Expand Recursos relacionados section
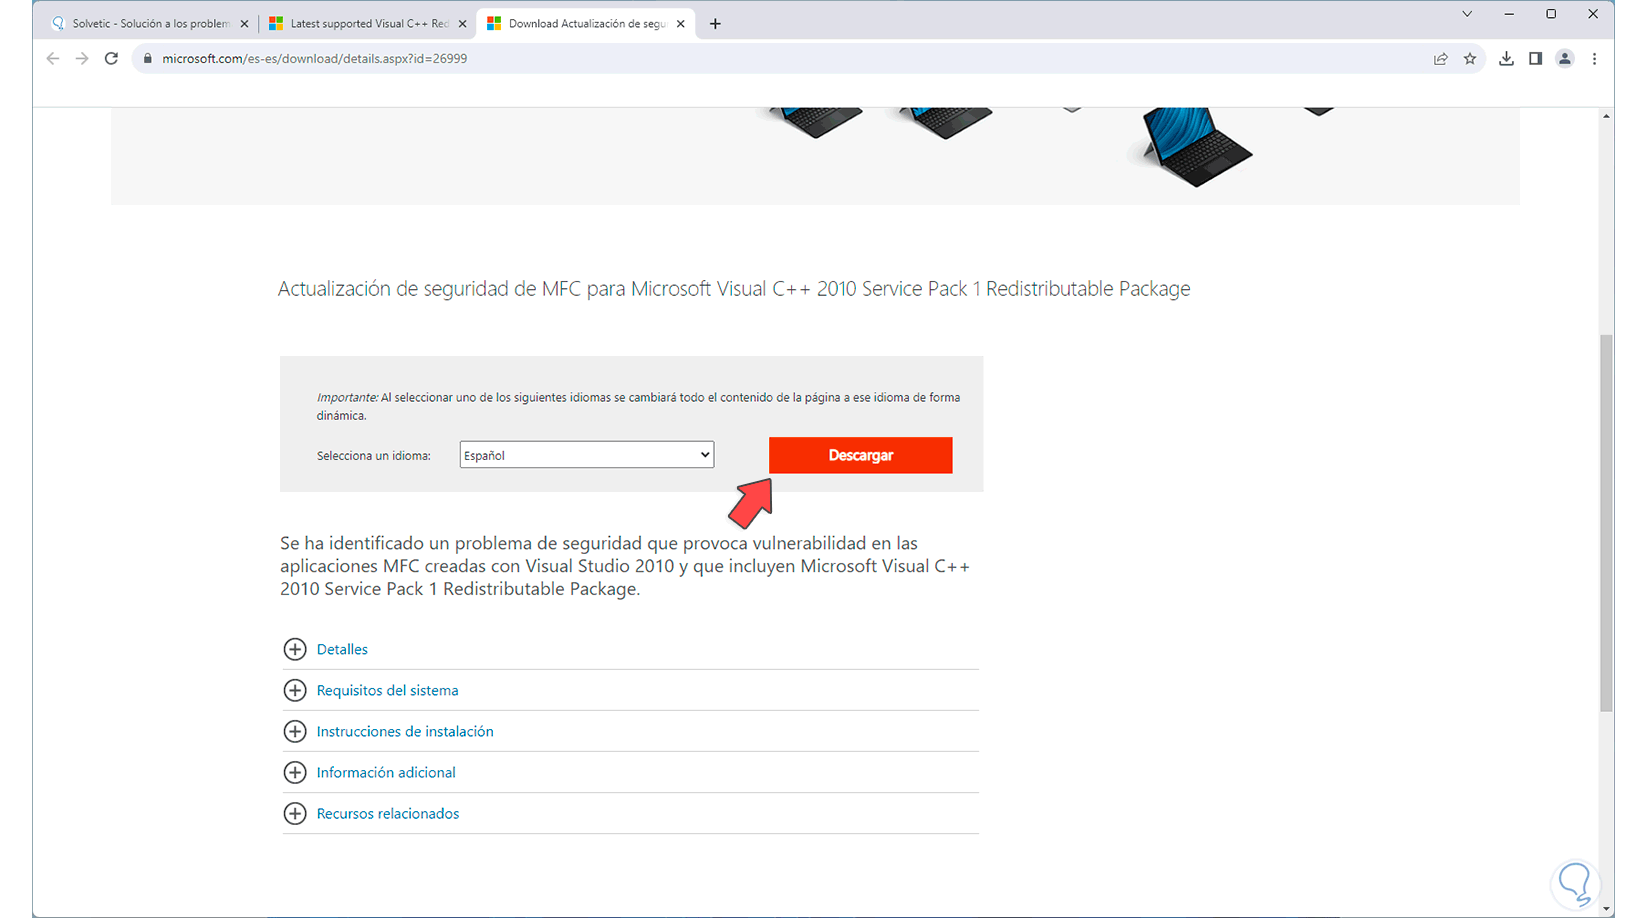The width and height of the screenshot is (1647, 918). tap(295, 813)
